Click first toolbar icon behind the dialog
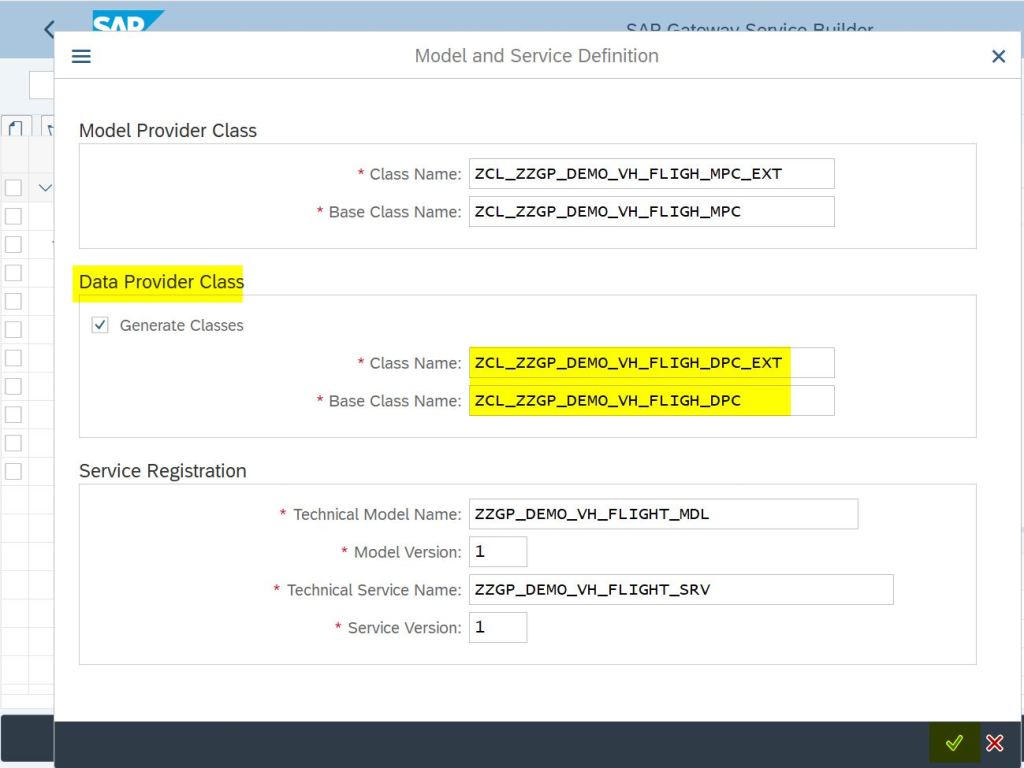This screenshot has height=768, width=1024. coord(16,128)
